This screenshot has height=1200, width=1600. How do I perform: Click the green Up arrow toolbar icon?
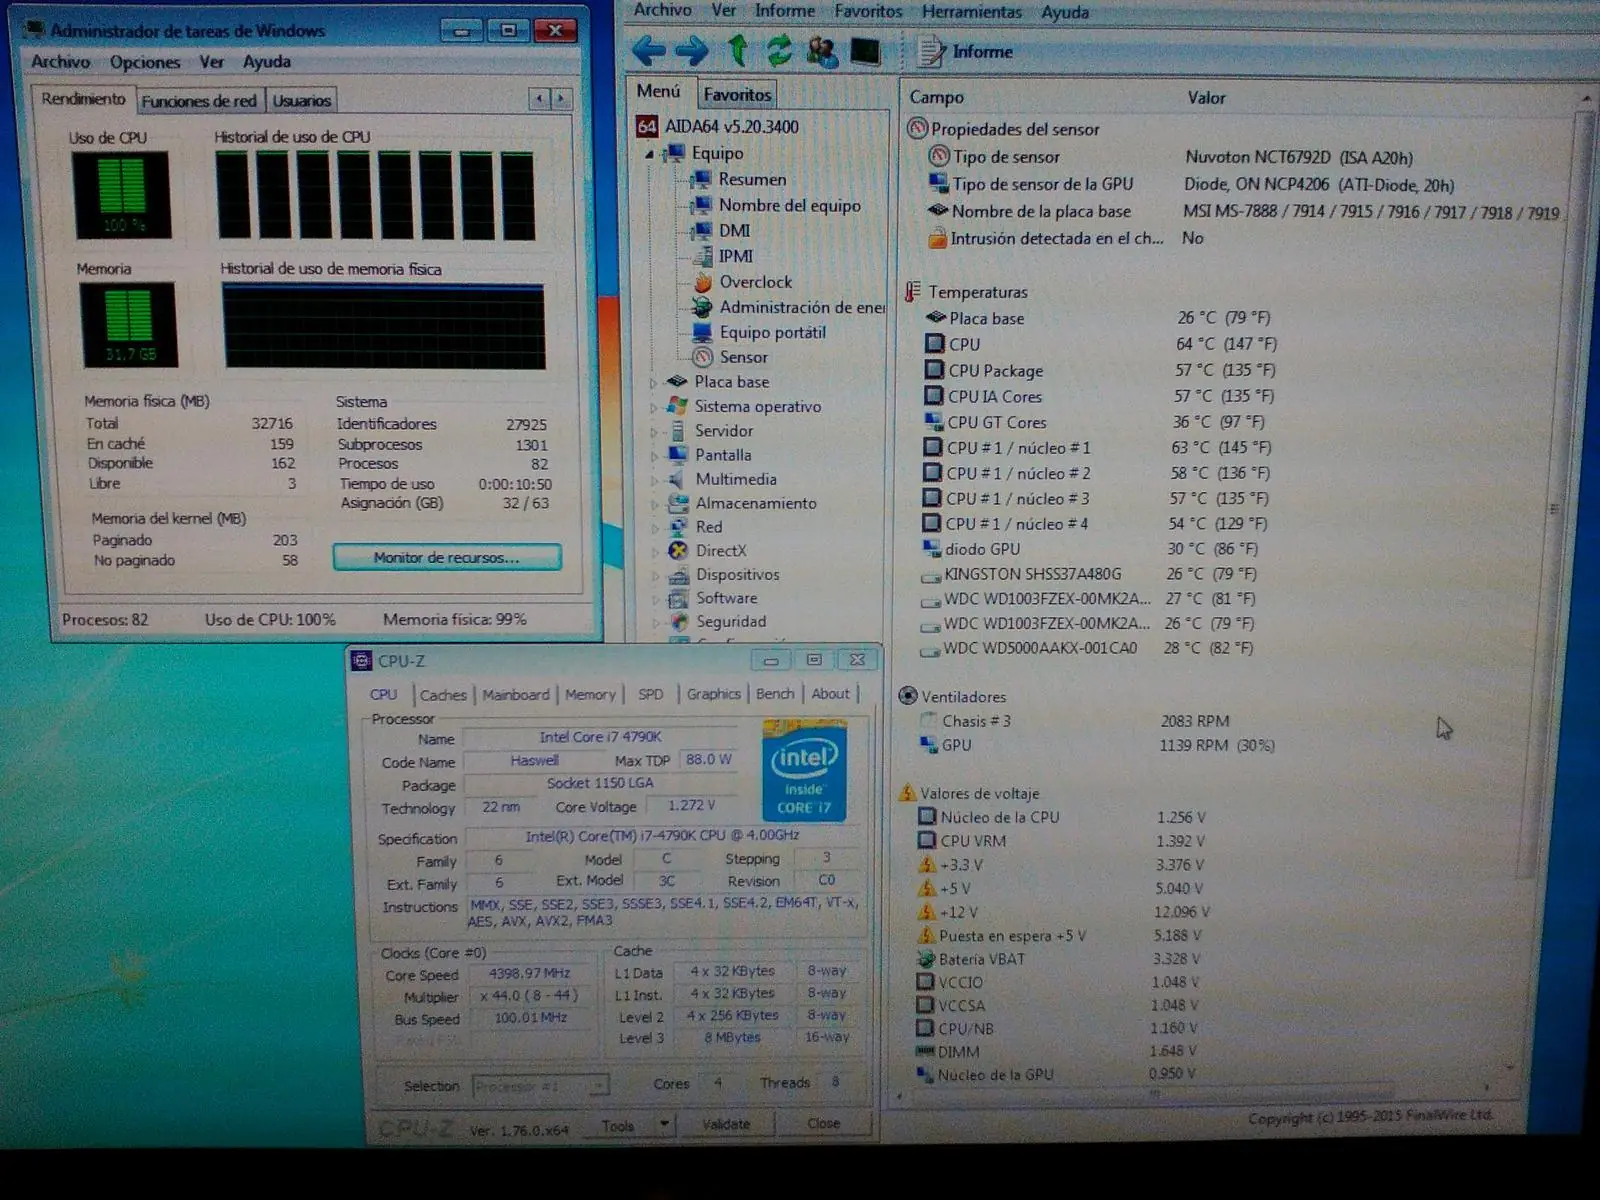click(738, 49)
